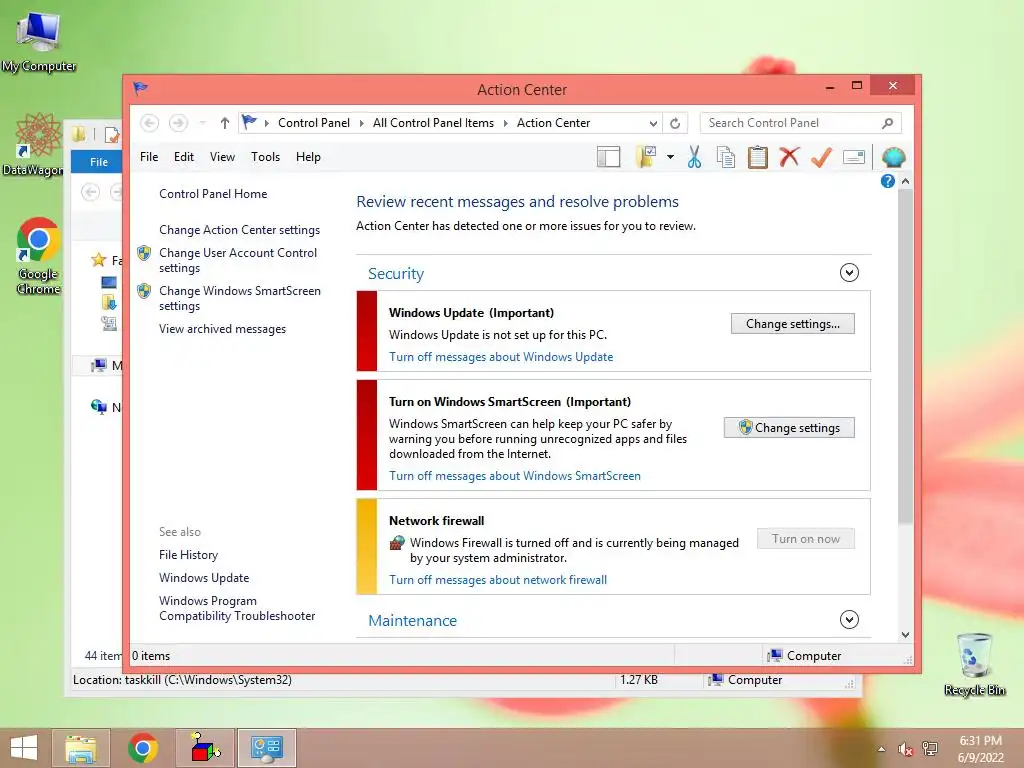Turn off messages about Windows Update
The width and height of the screenshot is (1024, 768).
(501, 357)
